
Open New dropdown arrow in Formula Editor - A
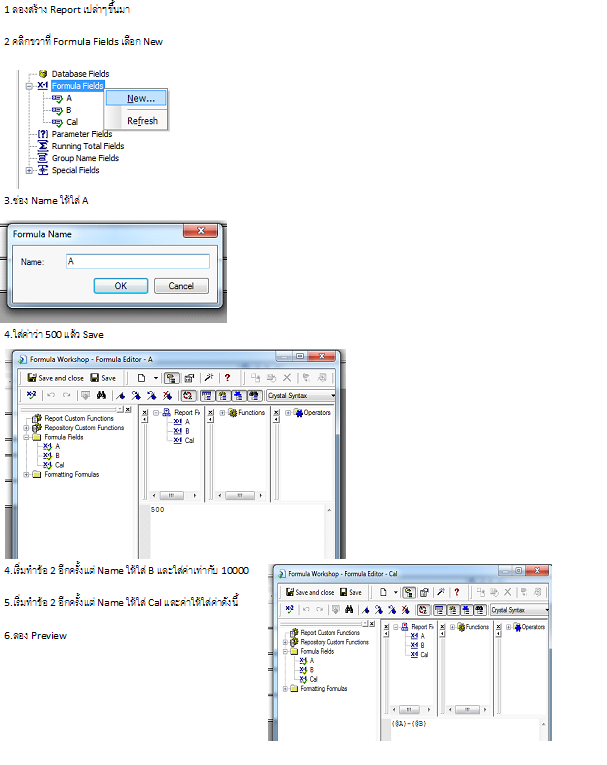[x=156, y=378]
